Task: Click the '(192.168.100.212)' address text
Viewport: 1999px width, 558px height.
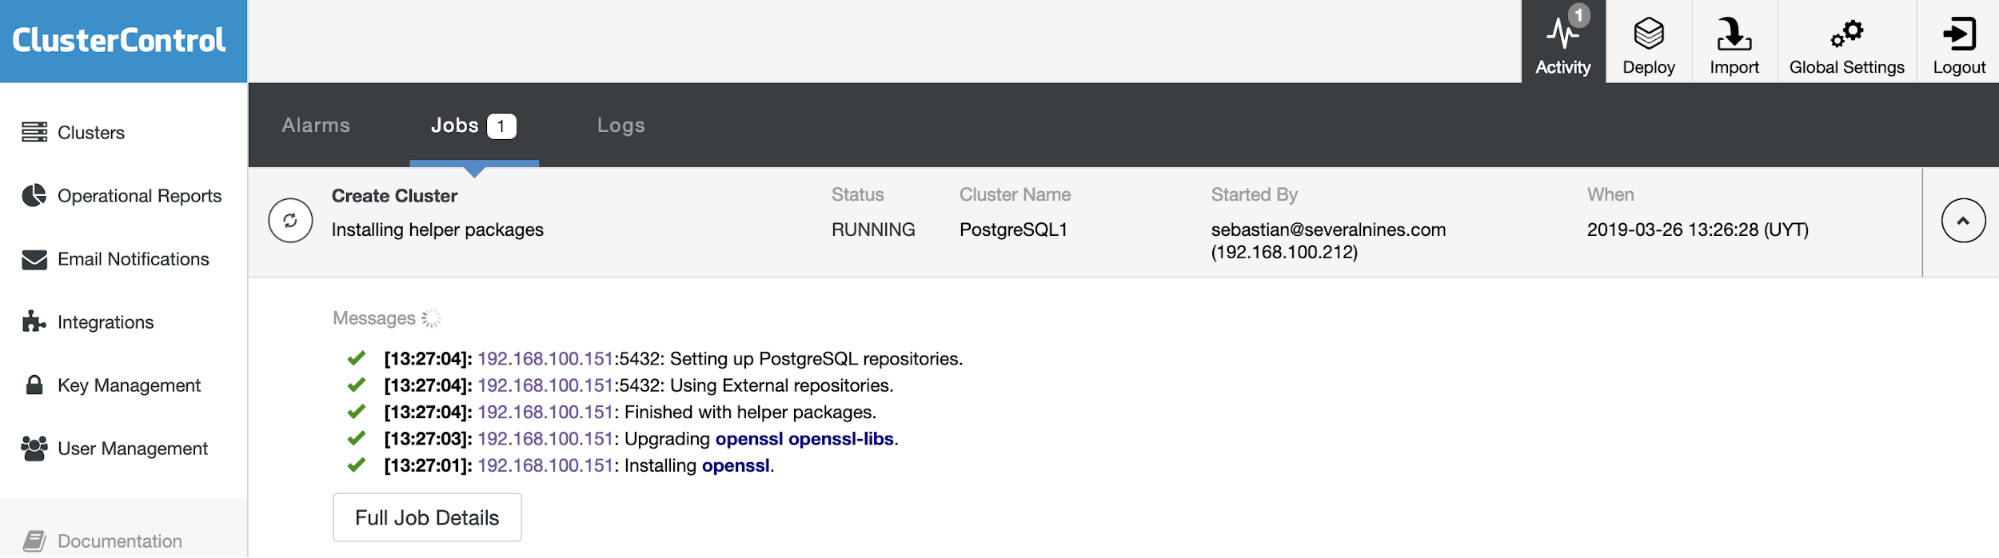Action: coord(1284,252)
